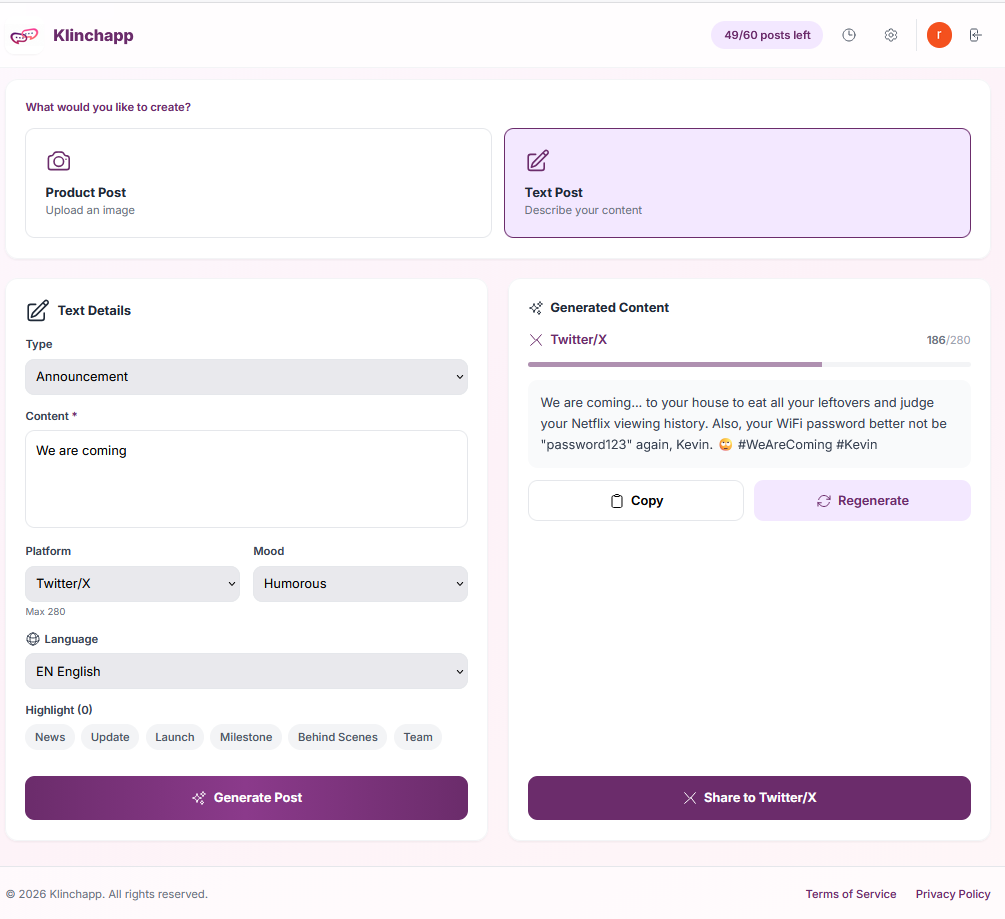
Task: Open the Platform dropdown showing Twitter/X
Action: [132, 583]
